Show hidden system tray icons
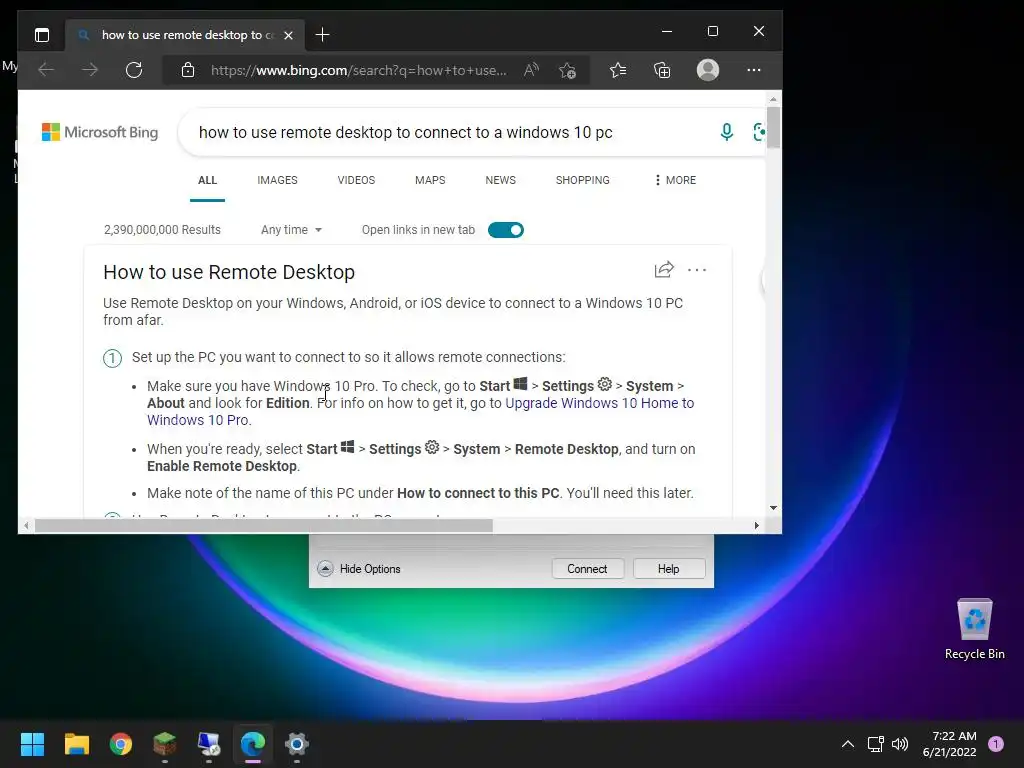This screenshot has height=768, width=1024. click(x=848, y=744)
